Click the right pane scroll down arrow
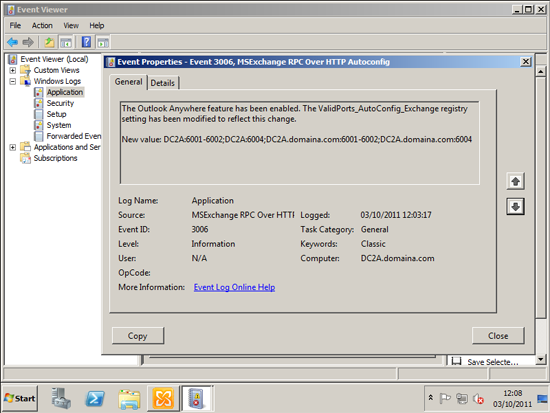The width and height of the screenshot is (550, 413). point(541,359)
